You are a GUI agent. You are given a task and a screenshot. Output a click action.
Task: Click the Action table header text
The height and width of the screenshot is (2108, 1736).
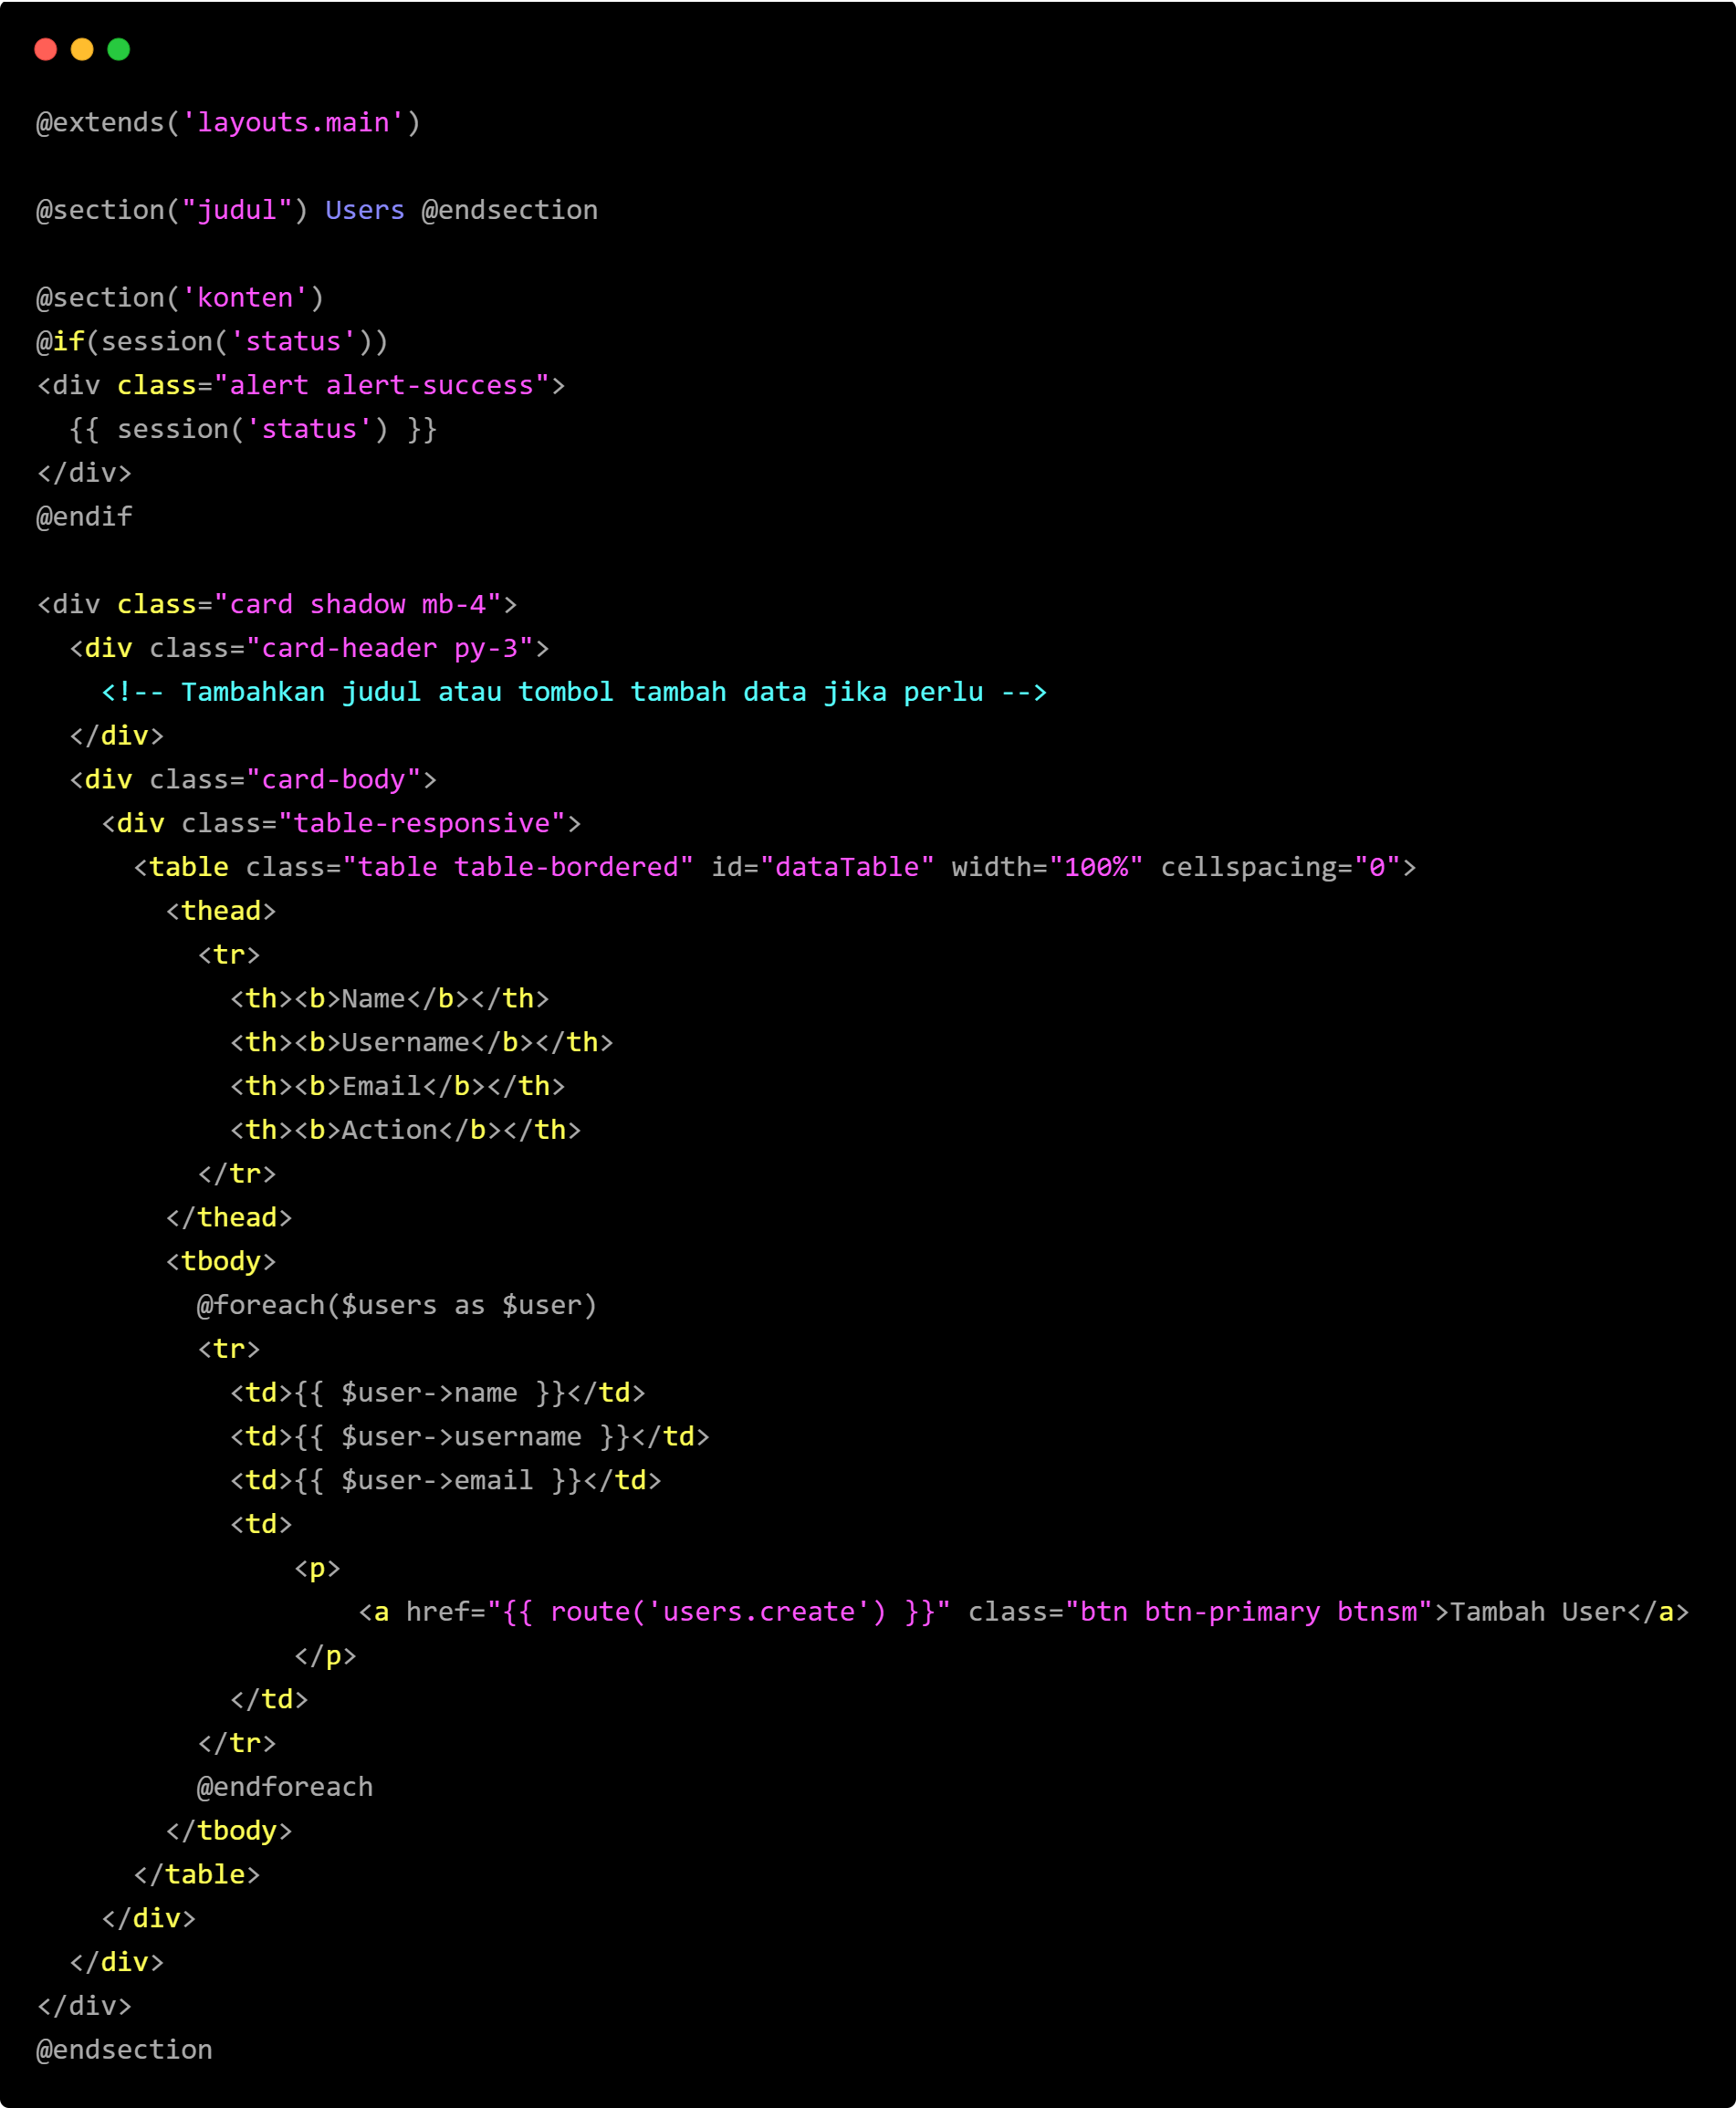[389, 1130]
